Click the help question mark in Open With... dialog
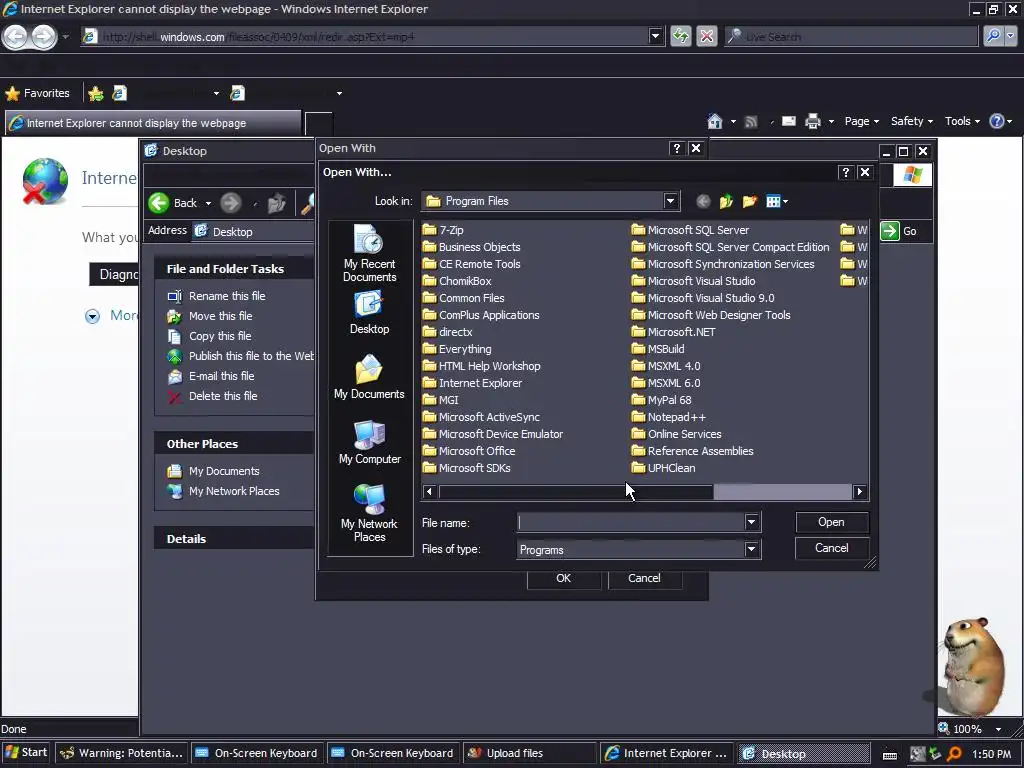Viewport: 1024px width, 768px height. click(846, 172)
